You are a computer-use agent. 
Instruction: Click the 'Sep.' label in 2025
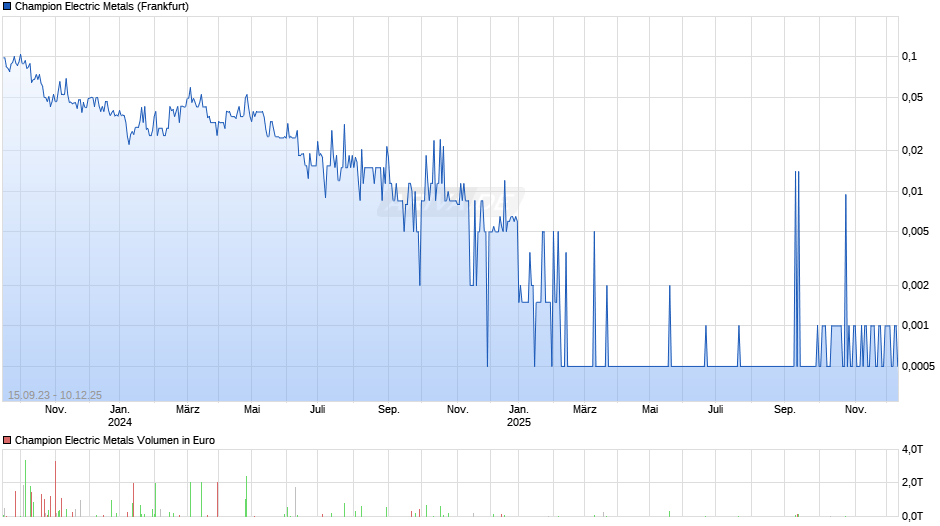tap(785, 410)
